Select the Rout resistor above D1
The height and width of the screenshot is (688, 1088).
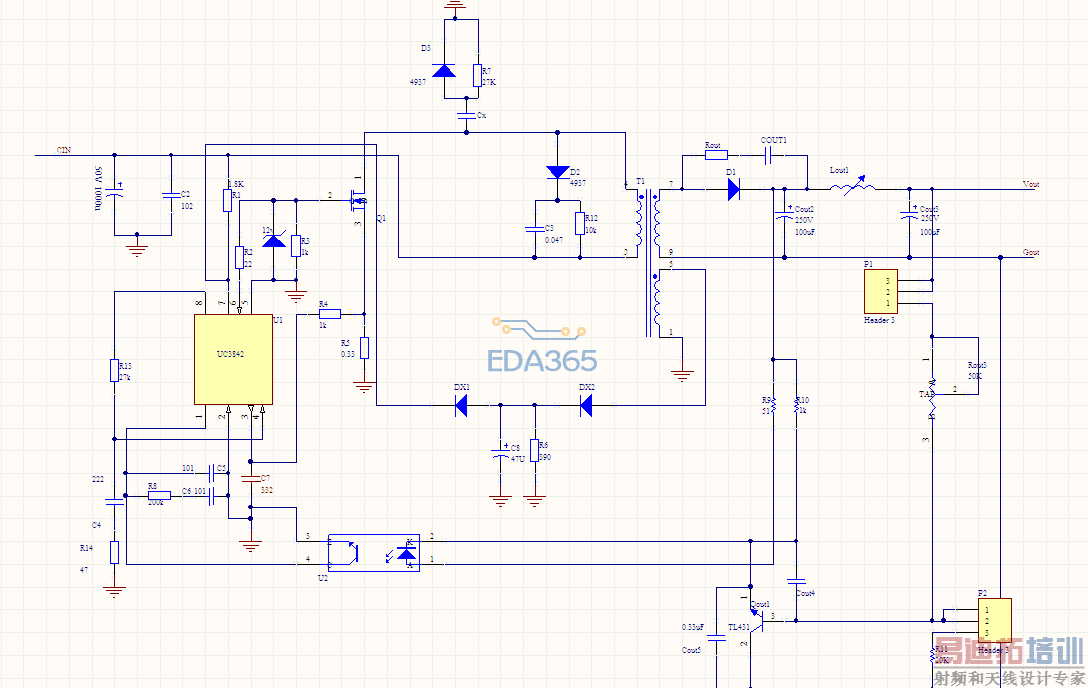click(x=716, y=155)
